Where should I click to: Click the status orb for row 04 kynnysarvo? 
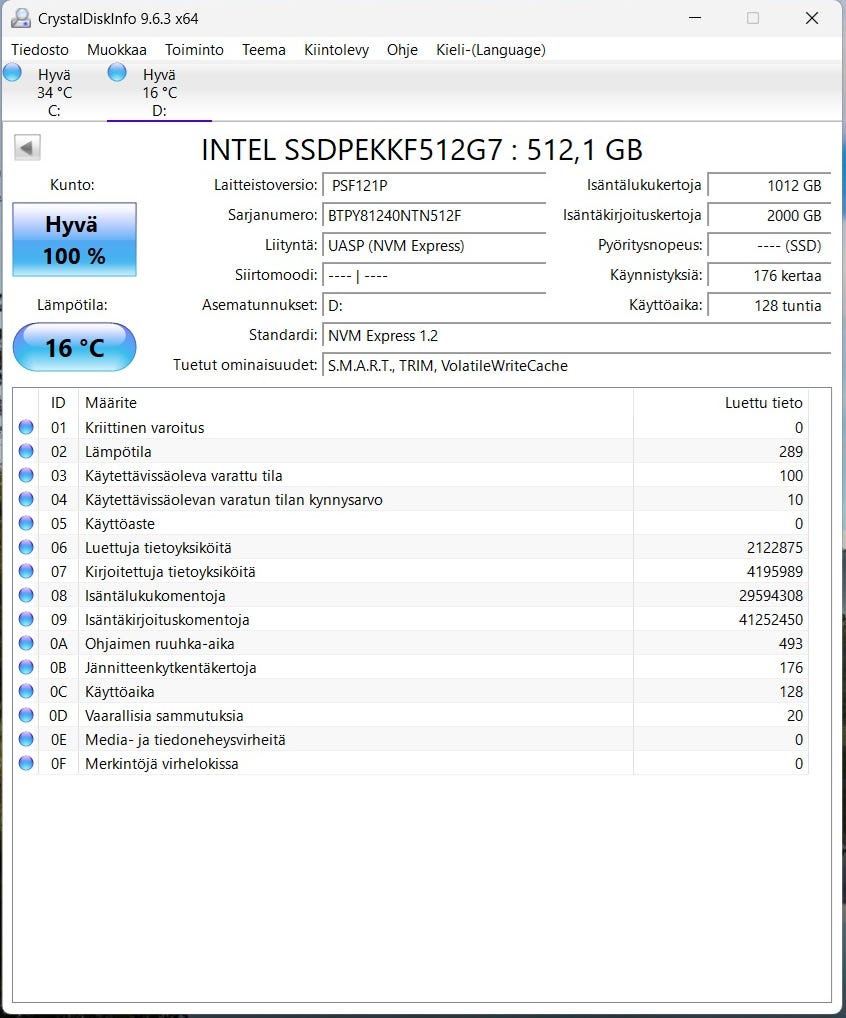point(26,499)
